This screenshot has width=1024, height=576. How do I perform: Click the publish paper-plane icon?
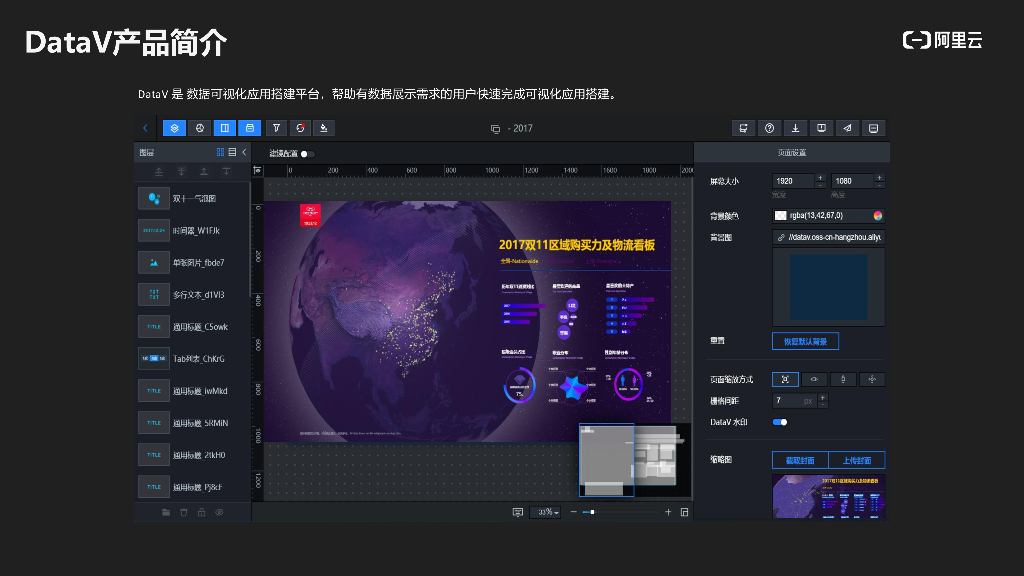coord(847,128)
